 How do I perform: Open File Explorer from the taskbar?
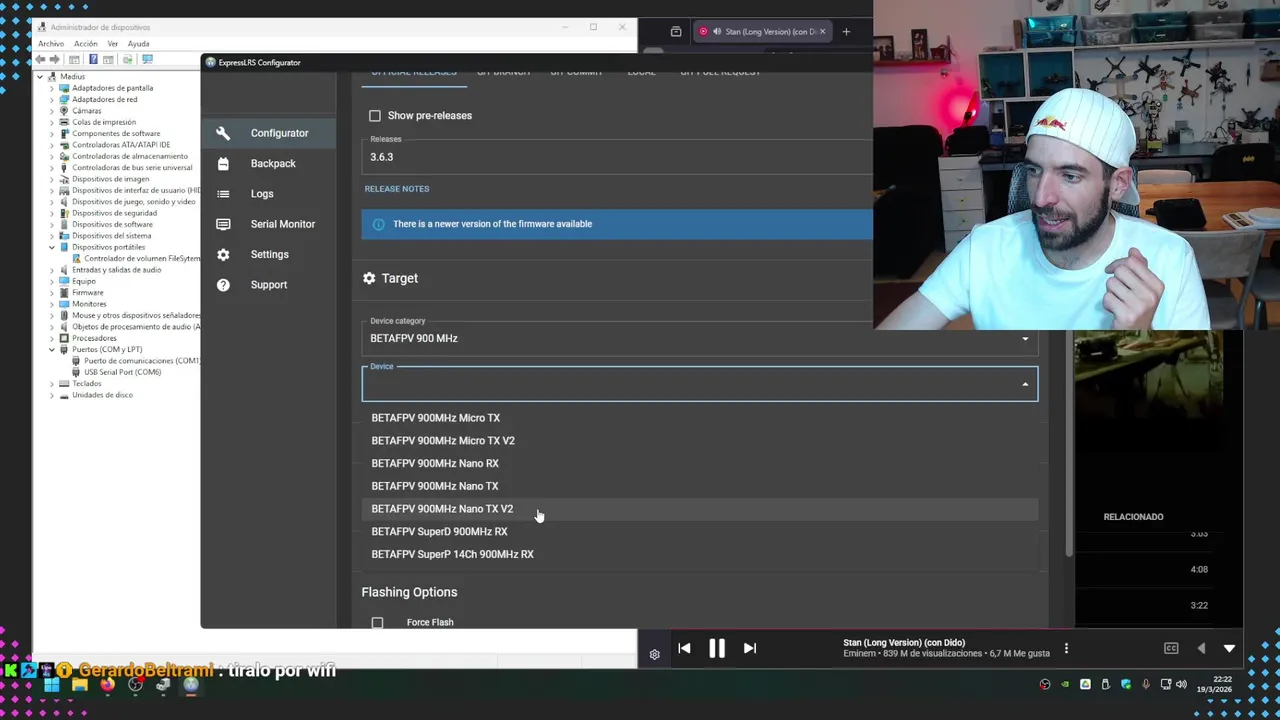(x=79, y=685)
